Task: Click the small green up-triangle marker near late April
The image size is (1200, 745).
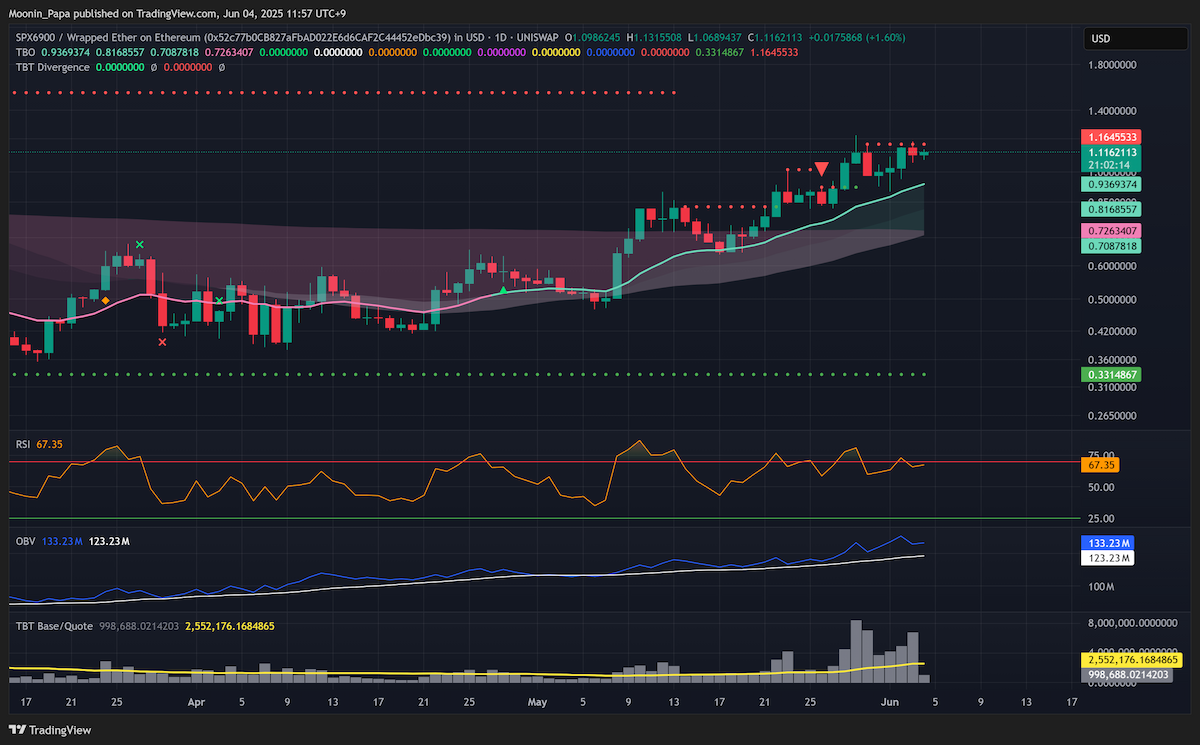Action: click(x=503, y=290)
